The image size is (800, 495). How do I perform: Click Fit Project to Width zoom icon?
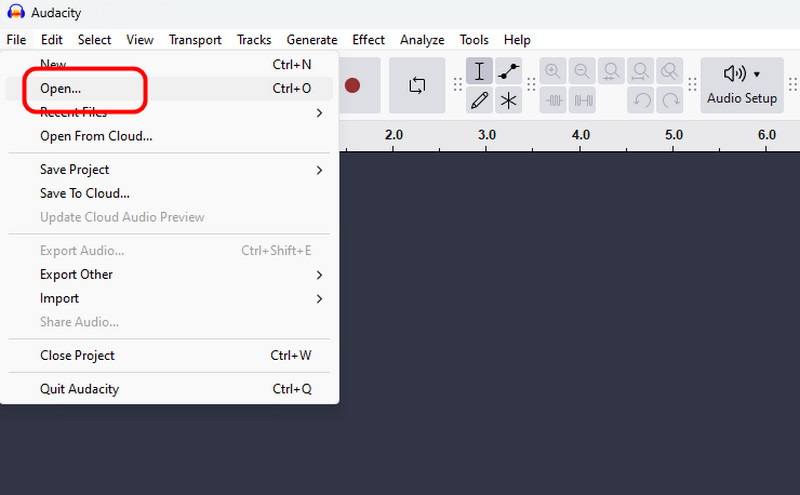click(x=640, y=71)
